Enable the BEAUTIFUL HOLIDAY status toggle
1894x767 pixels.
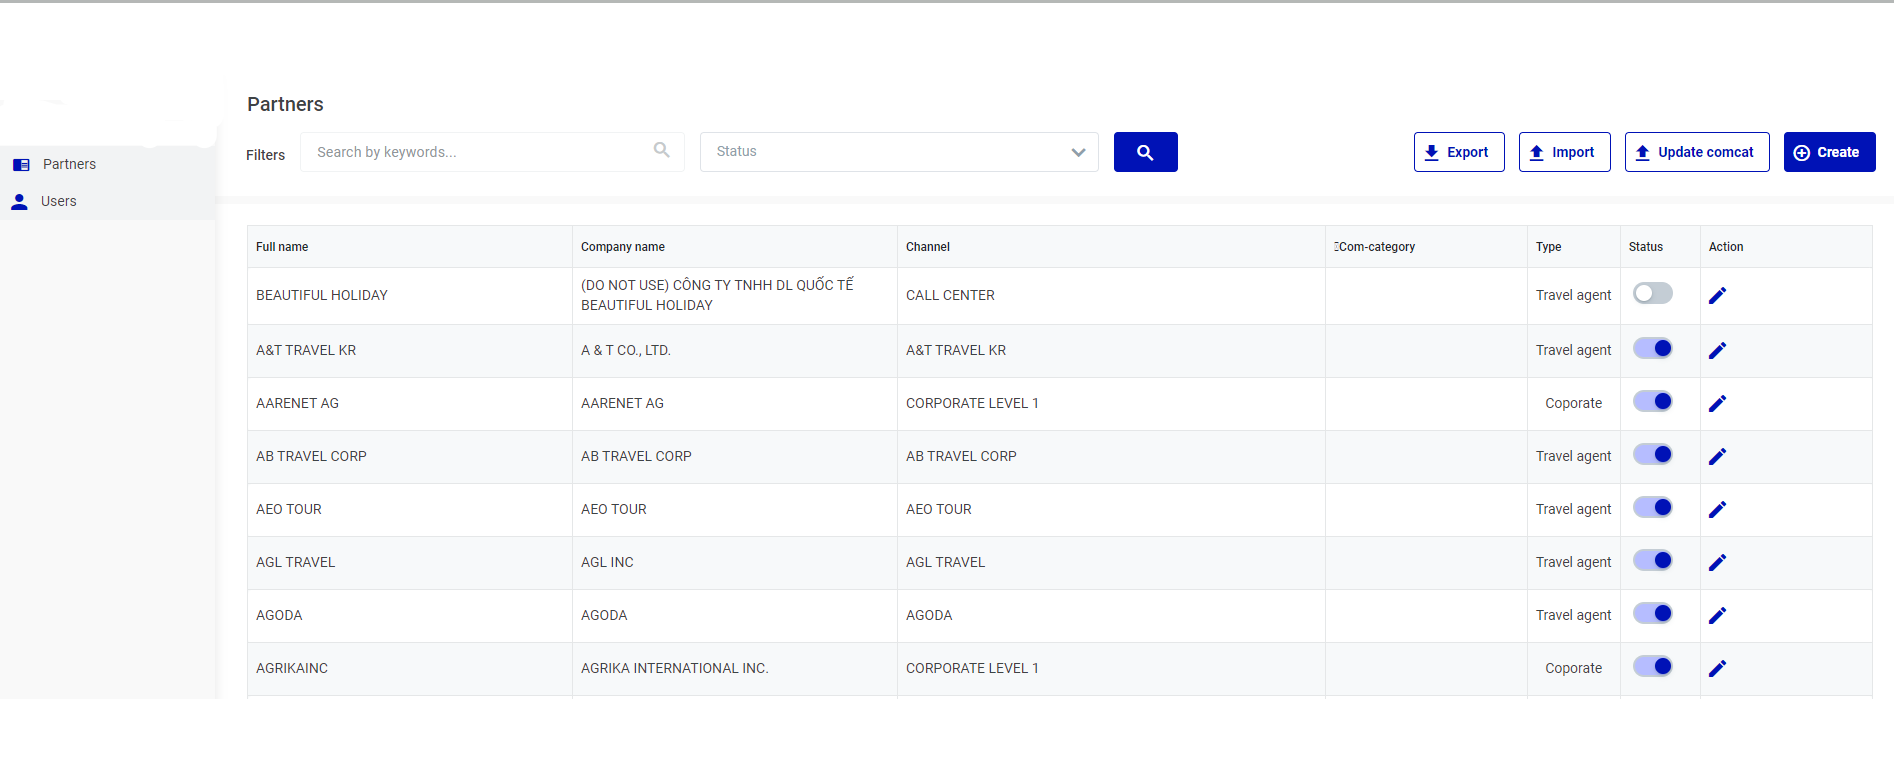pos(1652,294)
